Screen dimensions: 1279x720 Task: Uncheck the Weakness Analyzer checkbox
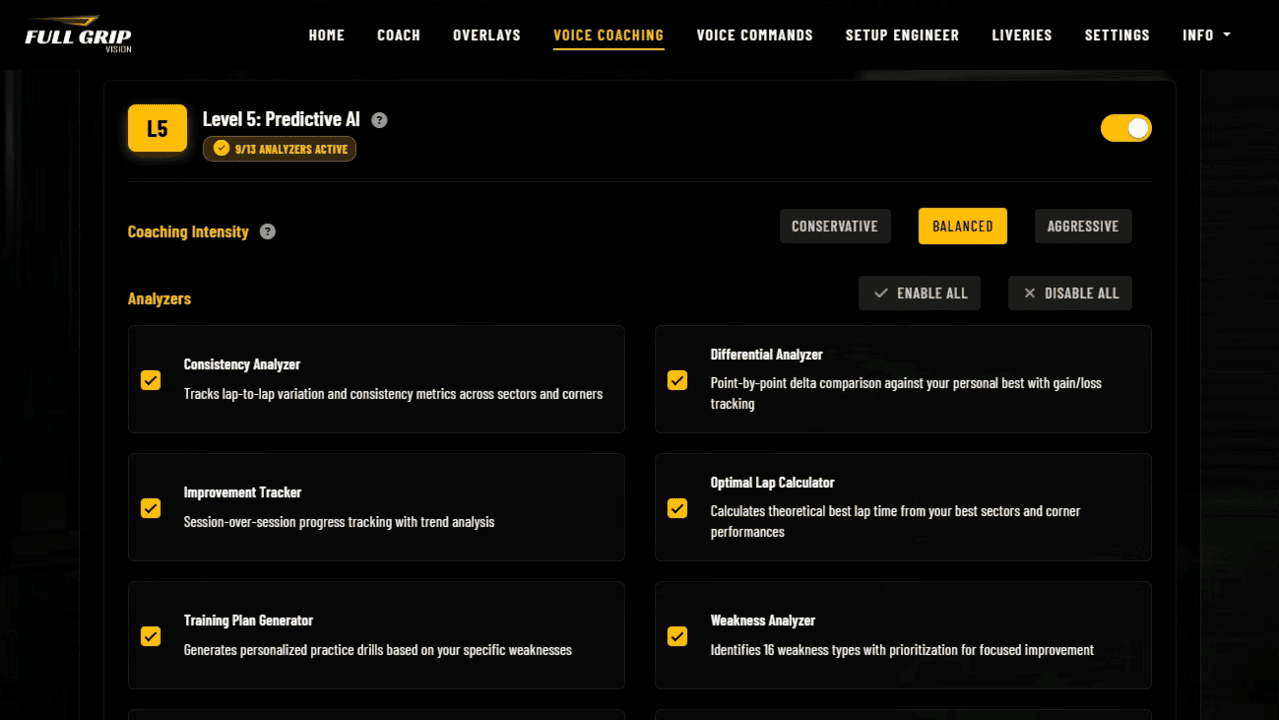click(x=677, y=636)
